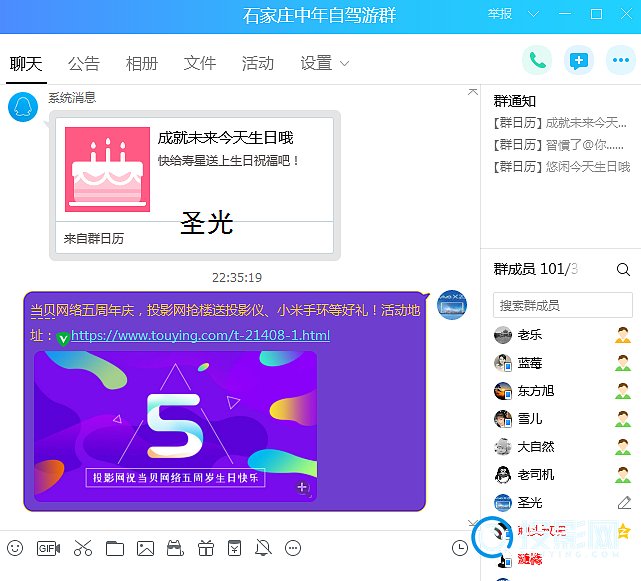
Task: Click the edit pencil beside 圣光
Action: tap(624, 502)
